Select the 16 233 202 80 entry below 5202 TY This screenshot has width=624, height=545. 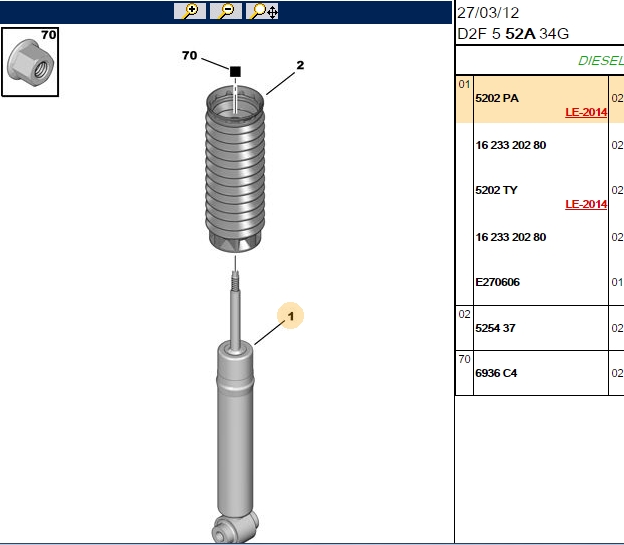(x=511, y=237)
